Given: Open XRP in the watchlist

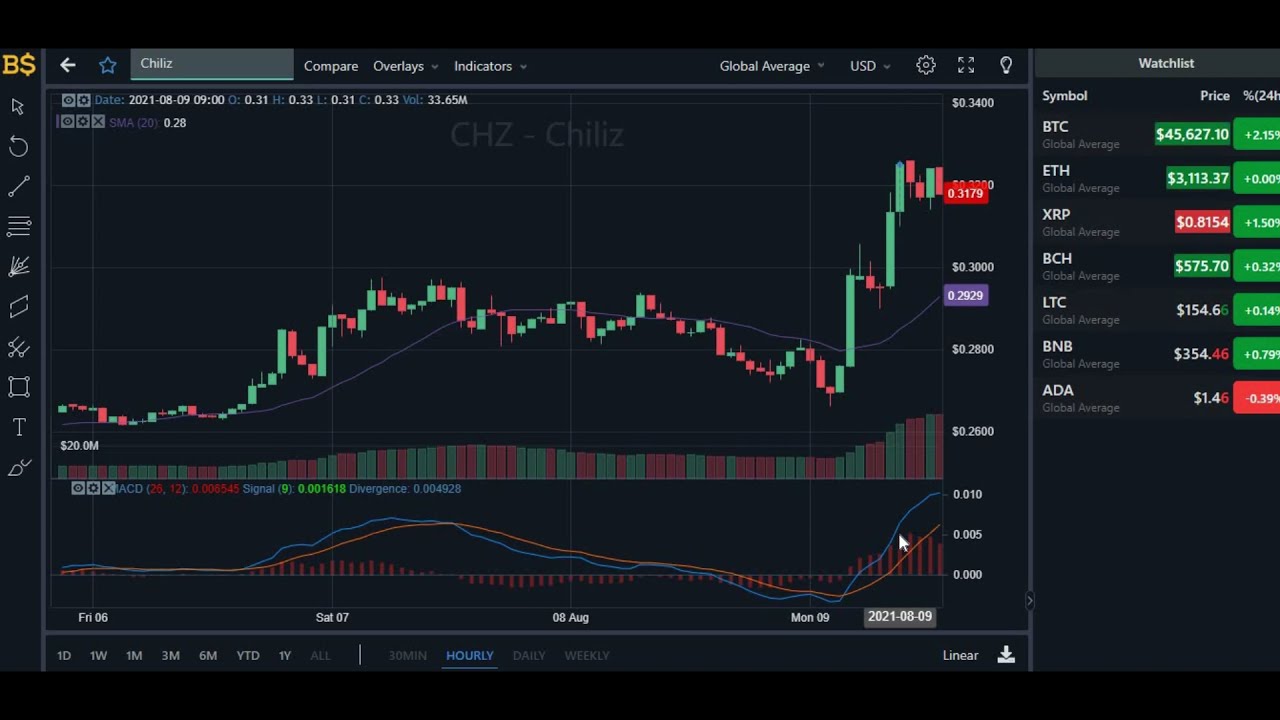Looking at the screenshot, I should coord(1158,222).
